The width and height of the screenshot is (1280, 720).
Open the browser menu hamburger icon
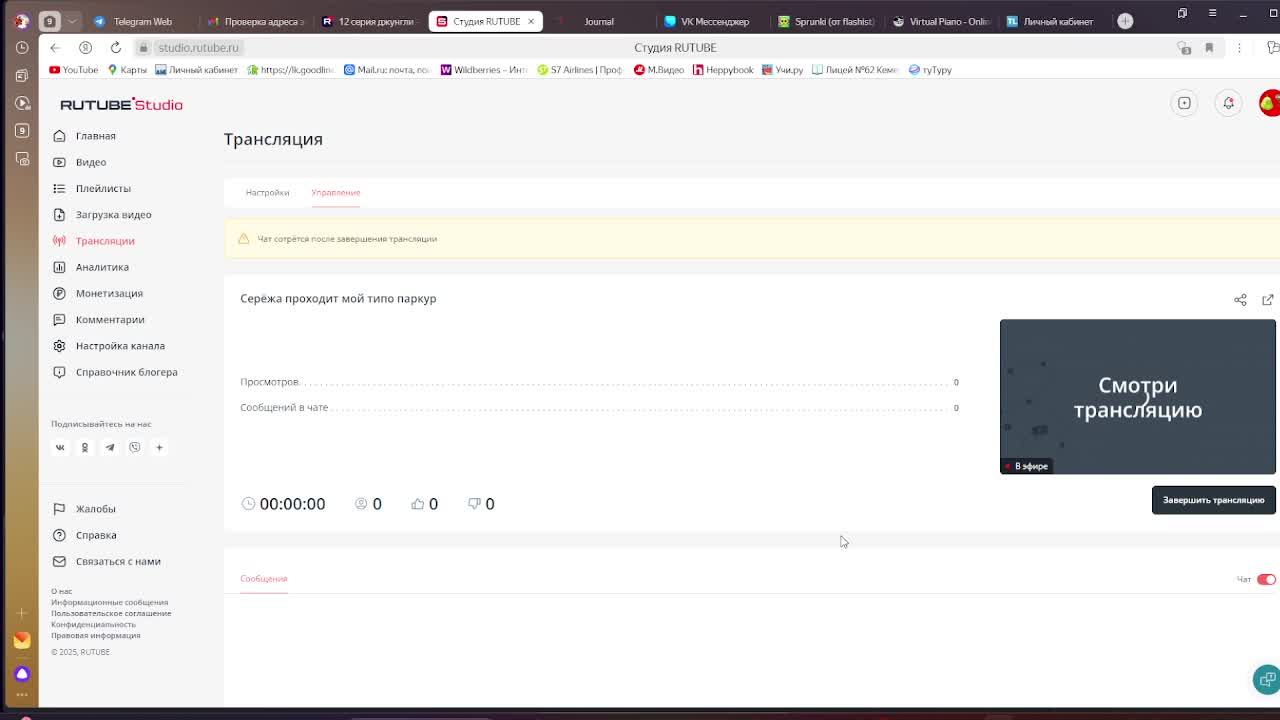point(1212,13)
